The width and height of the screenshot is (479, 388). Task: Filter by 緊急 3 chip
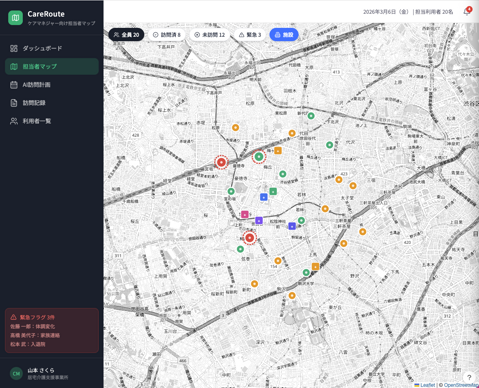pyautogui.click(x=250, y=35)
